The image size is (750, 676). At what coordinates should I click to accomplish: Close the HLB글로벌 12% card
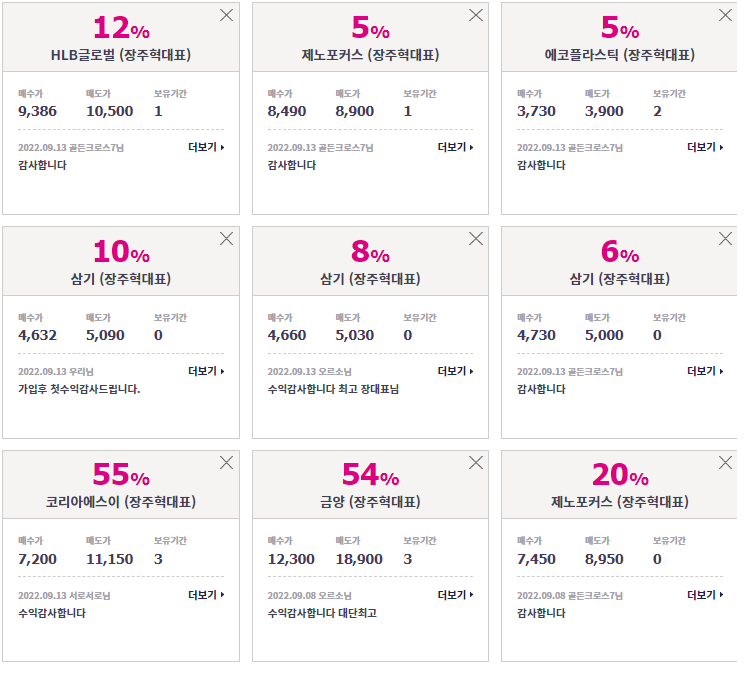[226, 15]
